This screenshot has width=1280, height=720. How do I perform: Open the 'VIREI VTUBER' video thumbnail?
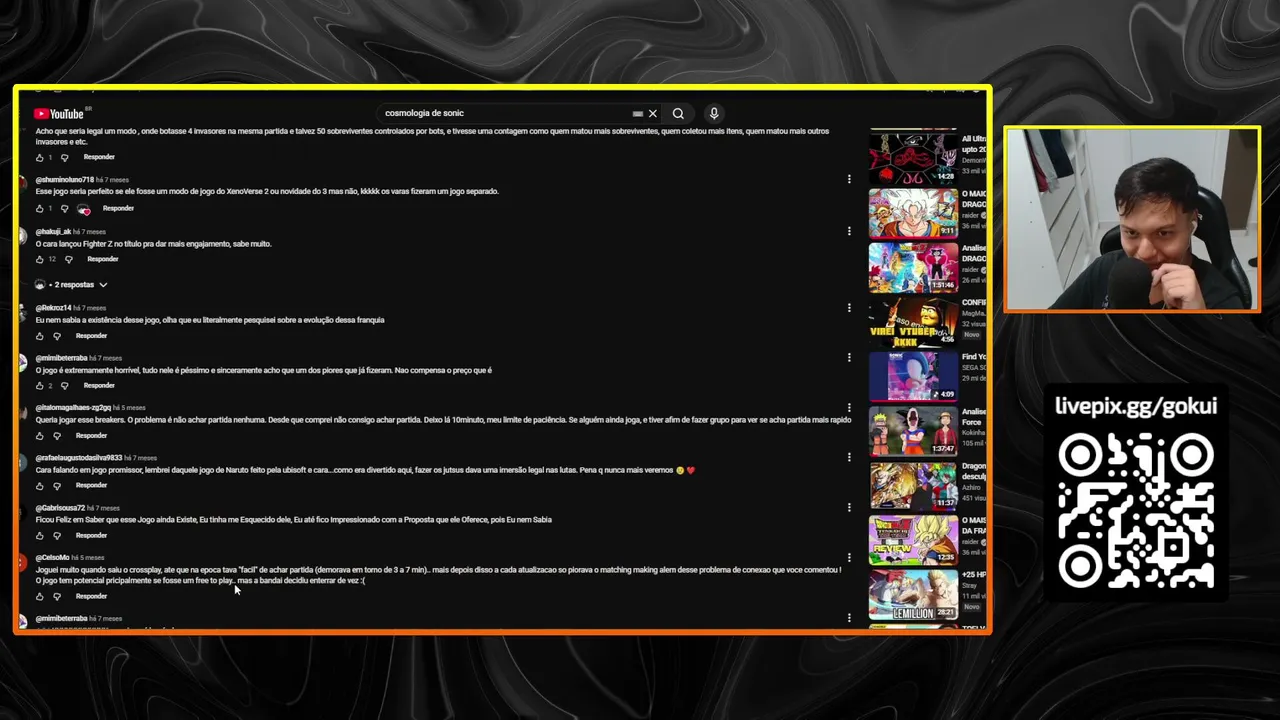(x=913, y=322)
